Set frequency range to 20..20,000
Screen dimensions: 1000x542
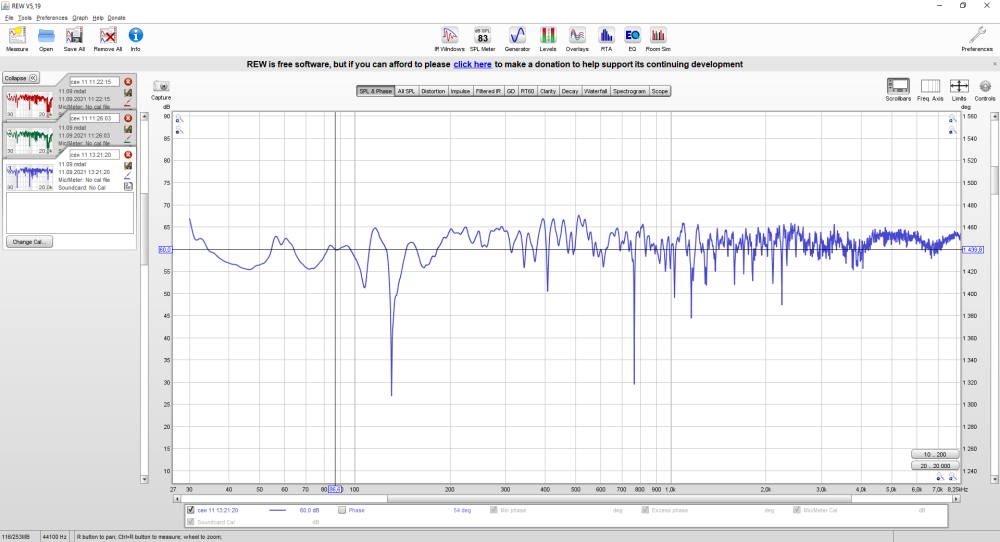coord(935,465)
